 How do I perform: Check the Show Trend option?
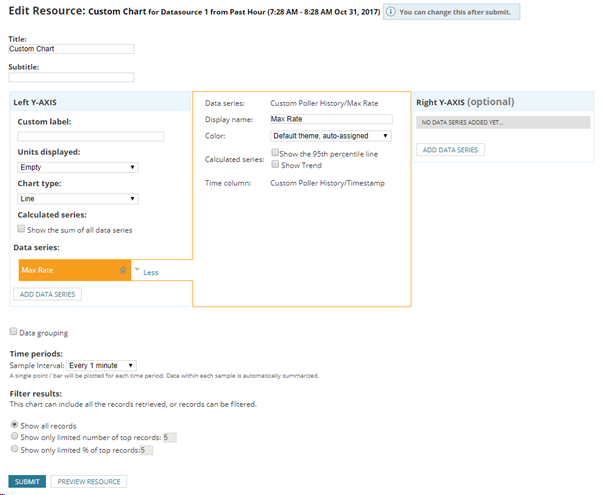point(275,164)
